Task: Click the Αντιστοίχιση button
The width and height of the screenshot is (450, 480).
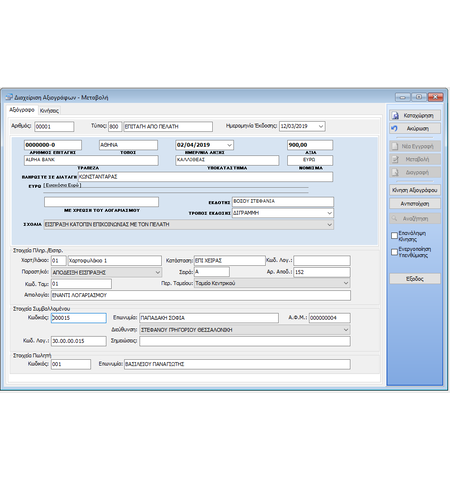Action: tap(415, 203)
